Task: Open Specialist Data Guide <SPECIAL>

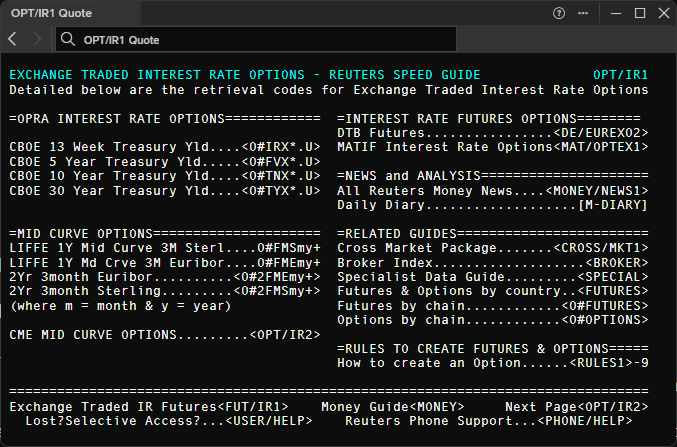Action: (x=613, y=277)
